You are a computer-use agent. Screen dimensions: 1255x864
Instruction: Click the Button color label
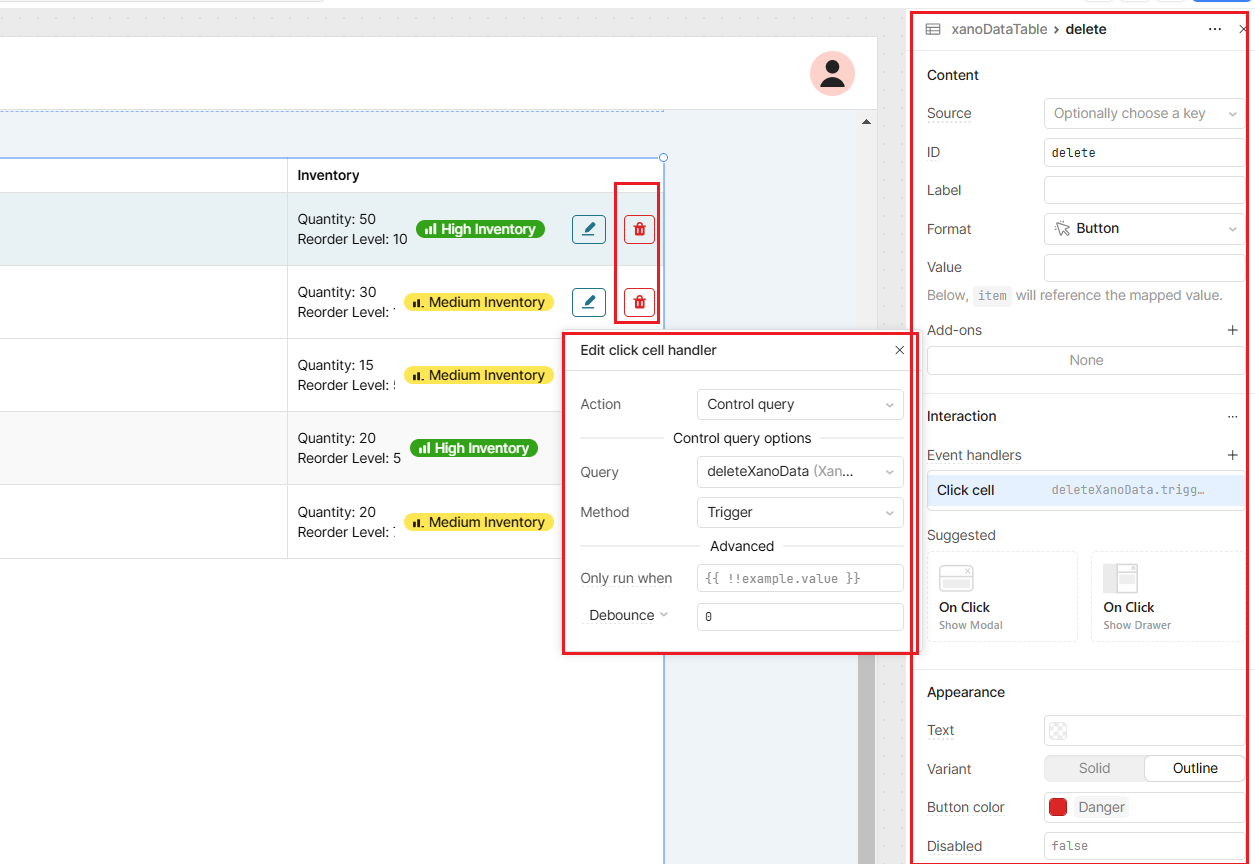pos(966,807)
